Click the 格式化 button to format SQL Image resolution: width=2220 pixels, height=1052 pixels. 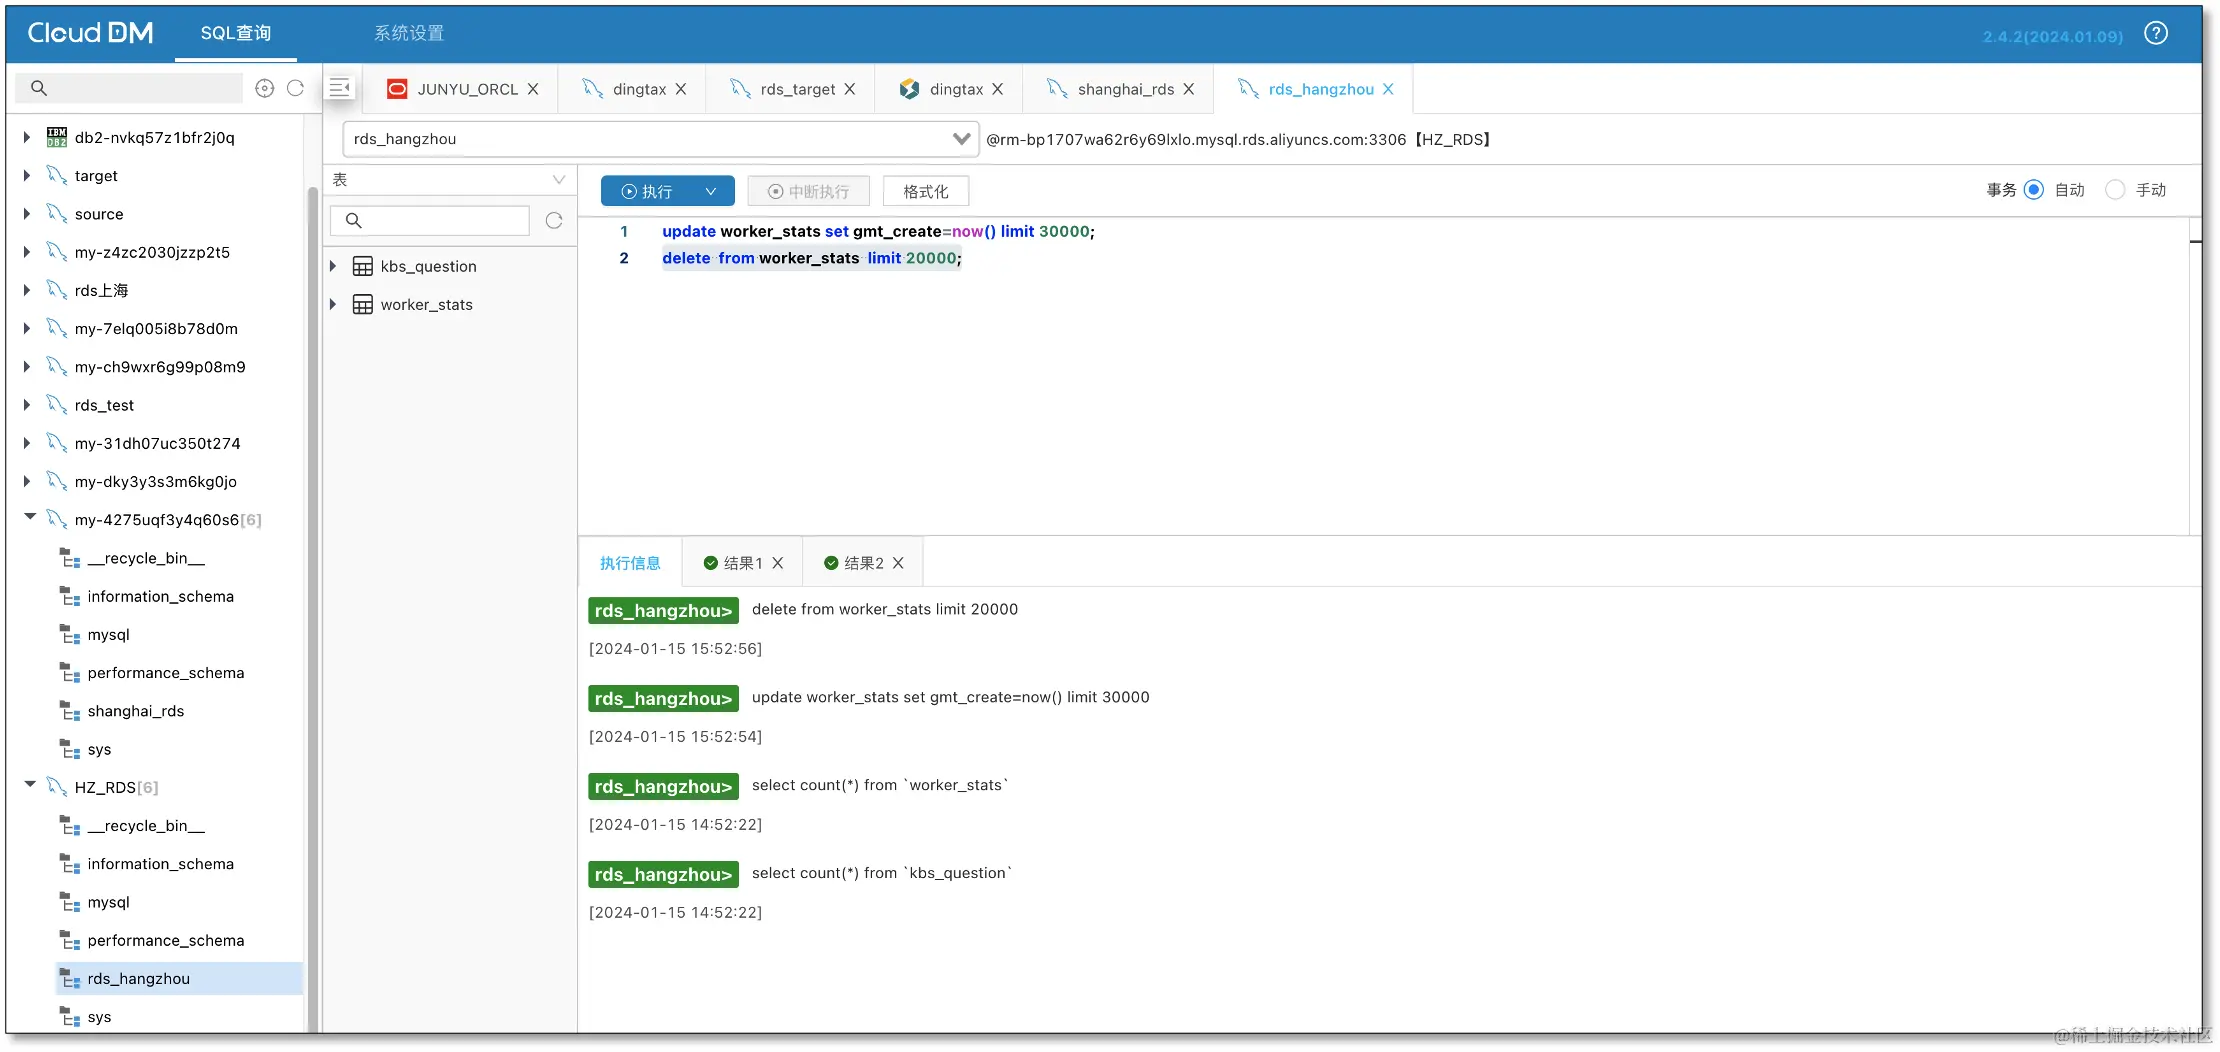coord(924,190)
